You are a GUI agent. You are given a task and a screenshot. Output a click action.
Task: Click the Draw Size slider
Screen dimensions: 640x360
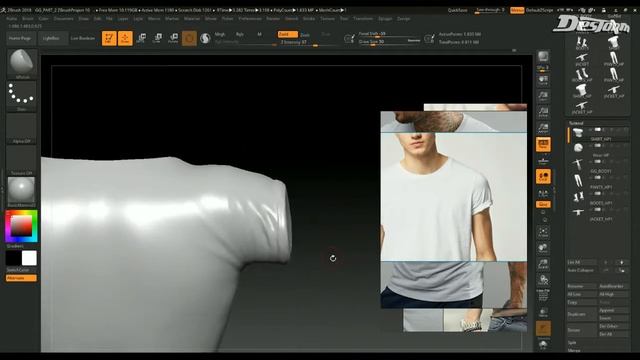(389, 42)
